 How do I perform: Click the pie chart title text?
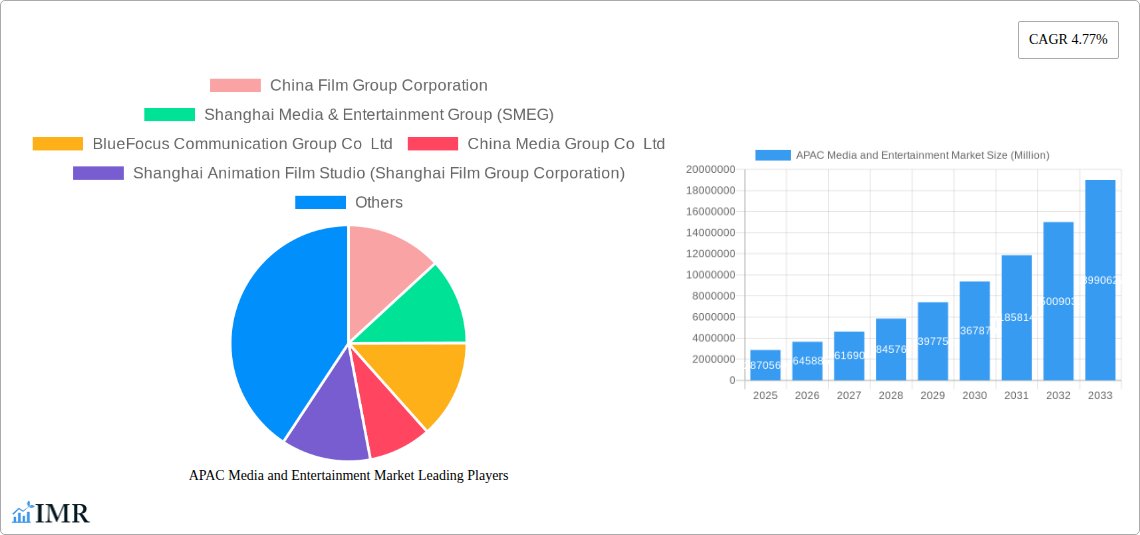click(x=348, y=475)
